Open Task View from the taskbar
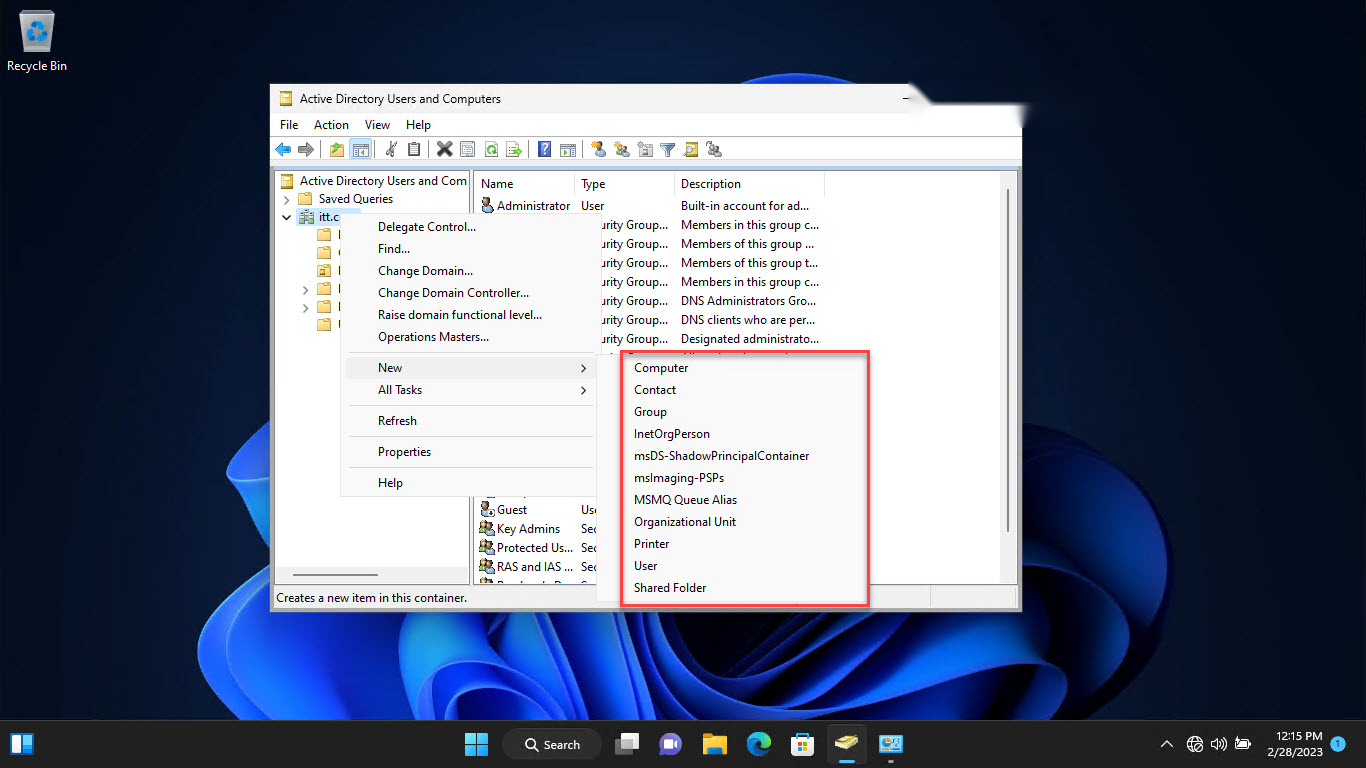Screen dimensions: 1366x768 pyautogui.click(x=627, y=744)
